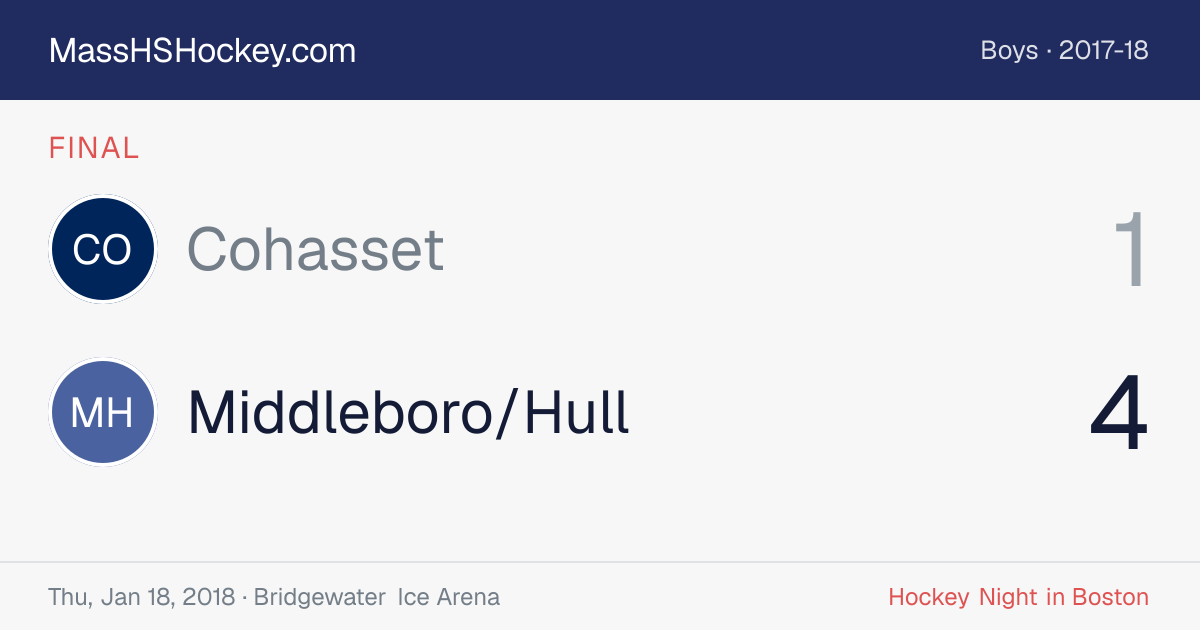Open the Boys · 2017-18 season label

coord(1065,50)
